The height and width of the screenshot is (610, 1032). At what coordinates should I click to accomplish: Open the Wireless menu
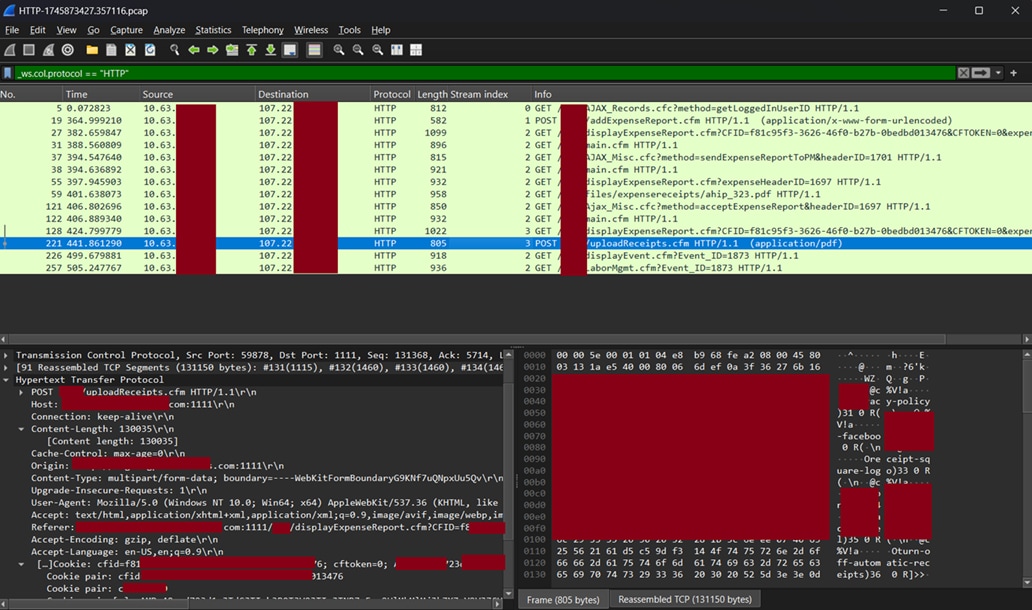tap(311, 30)
